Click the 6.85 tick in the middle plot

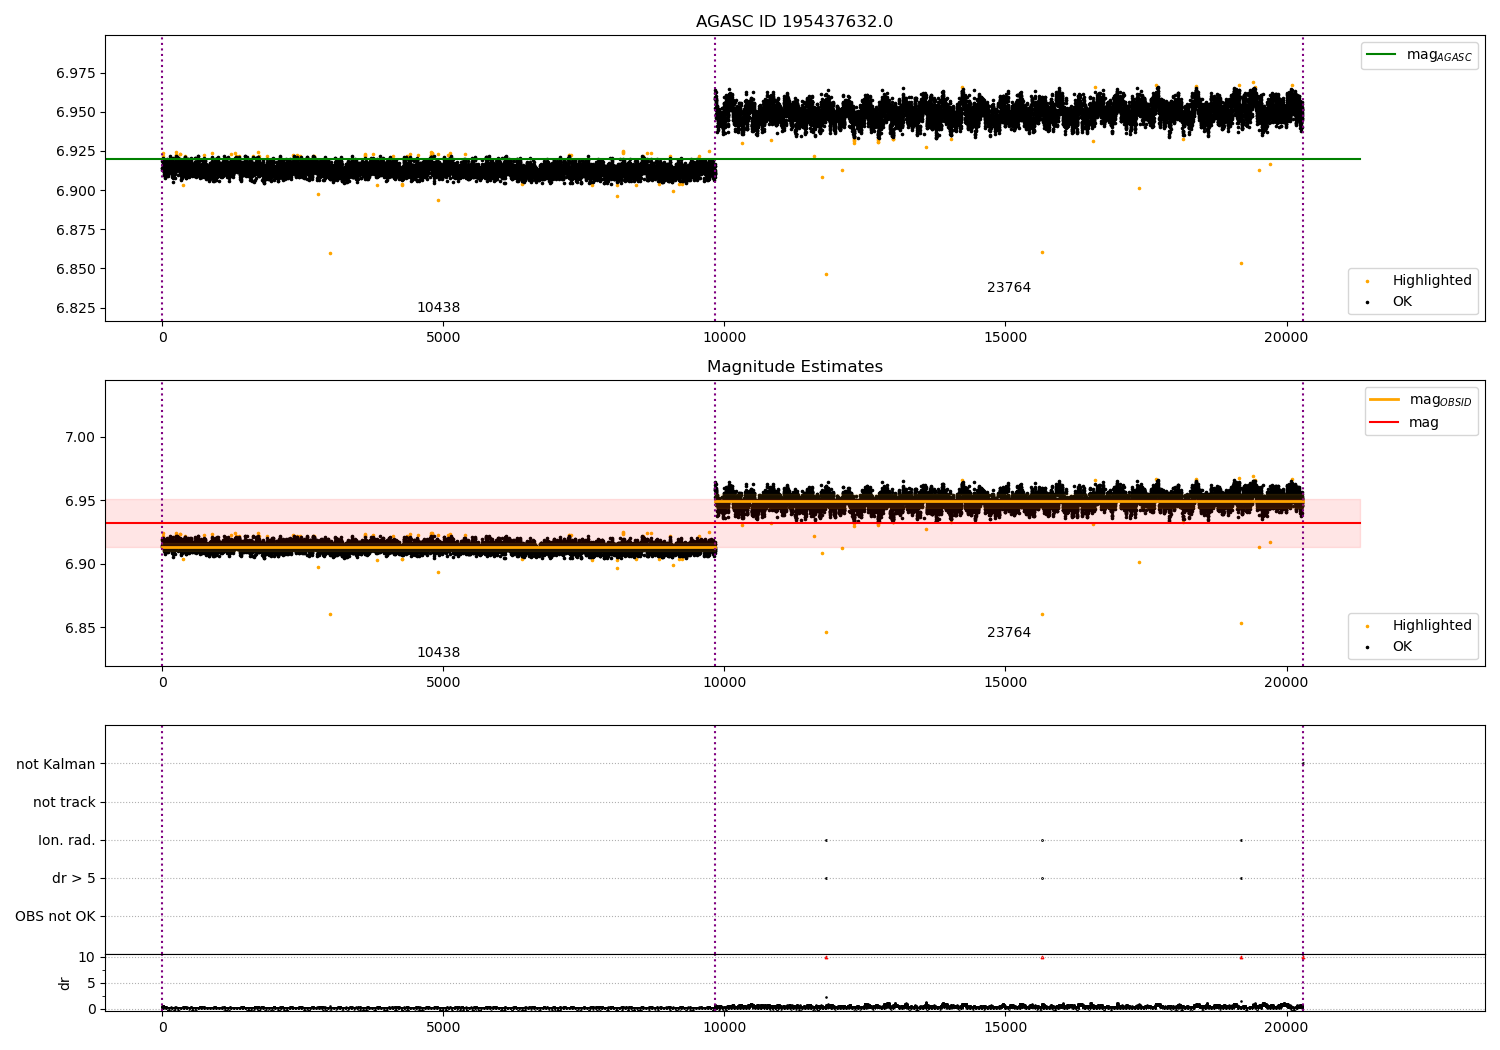[80, 629]
